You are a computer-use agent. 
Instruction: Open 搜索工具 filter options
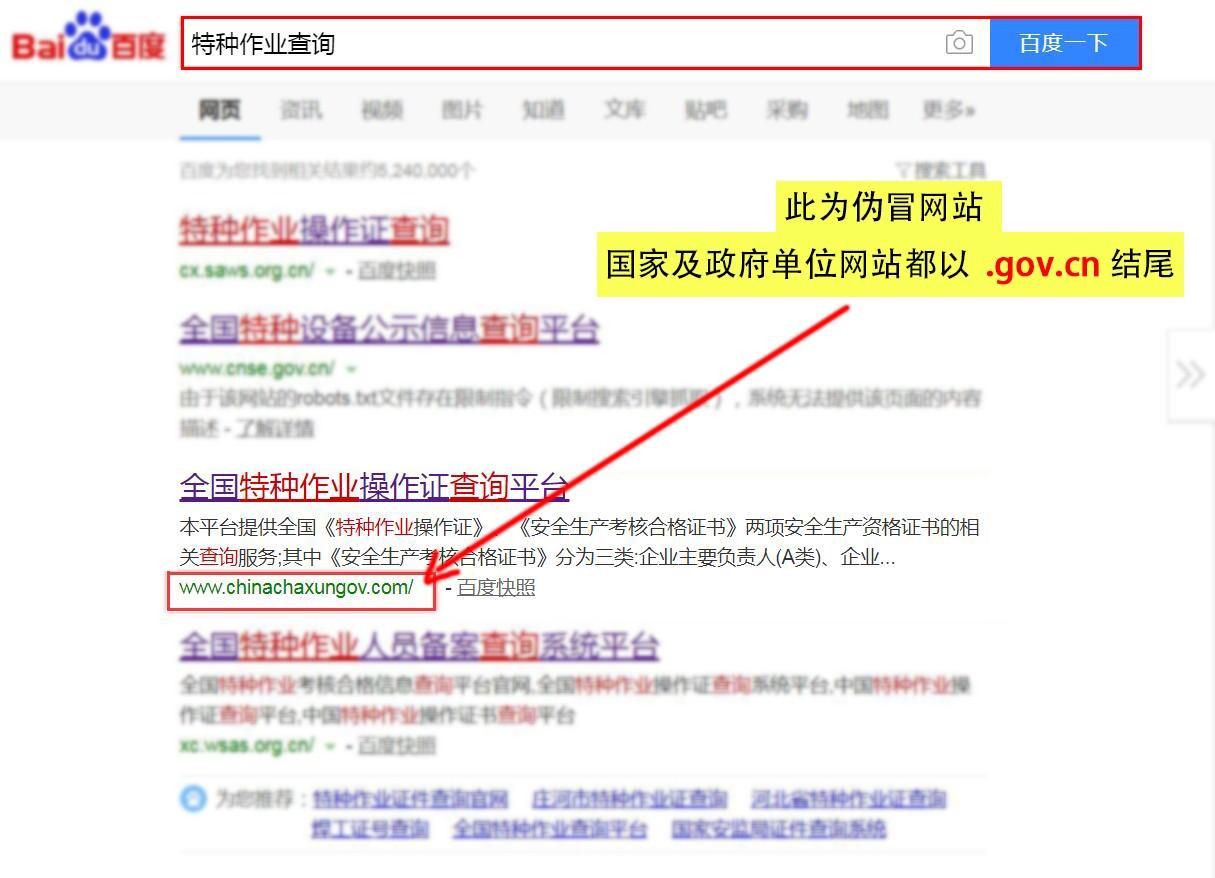(941, 170)
